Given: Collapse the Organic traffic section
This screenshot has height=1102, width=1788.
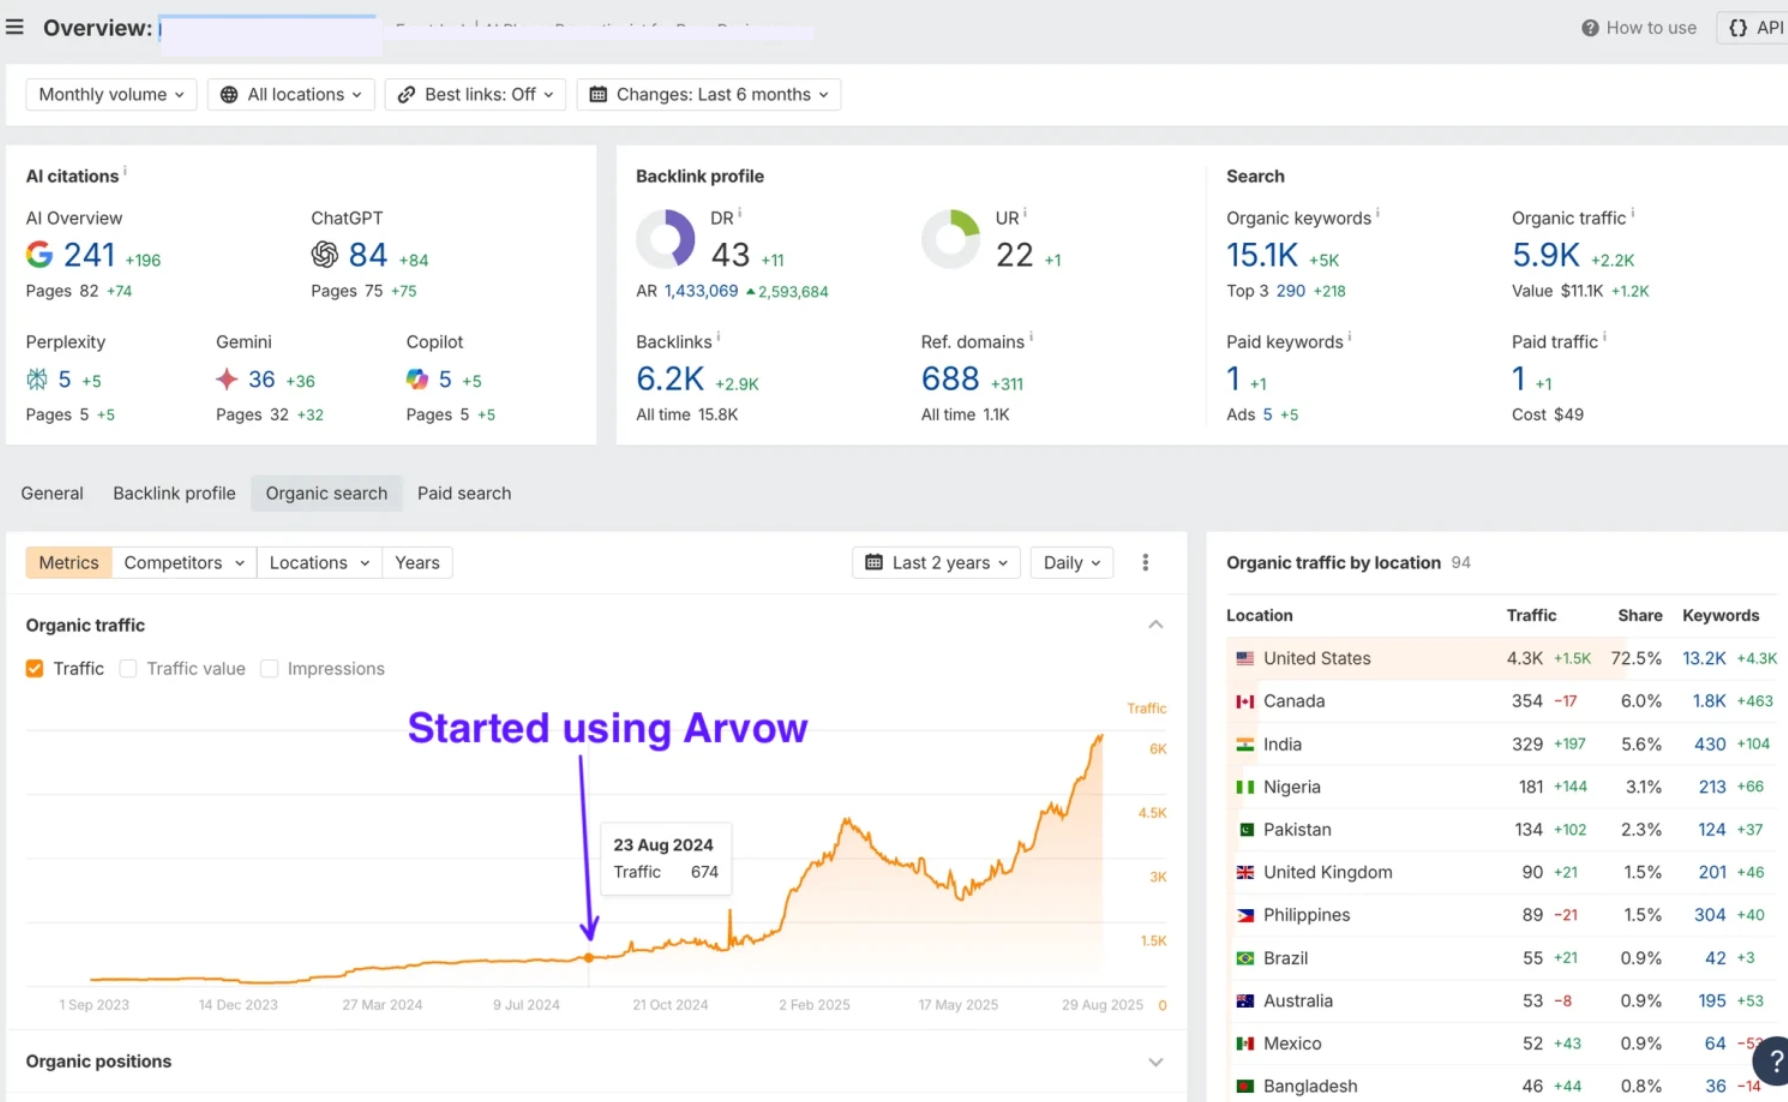Looking at the screenshot, I should point(1155,625).
